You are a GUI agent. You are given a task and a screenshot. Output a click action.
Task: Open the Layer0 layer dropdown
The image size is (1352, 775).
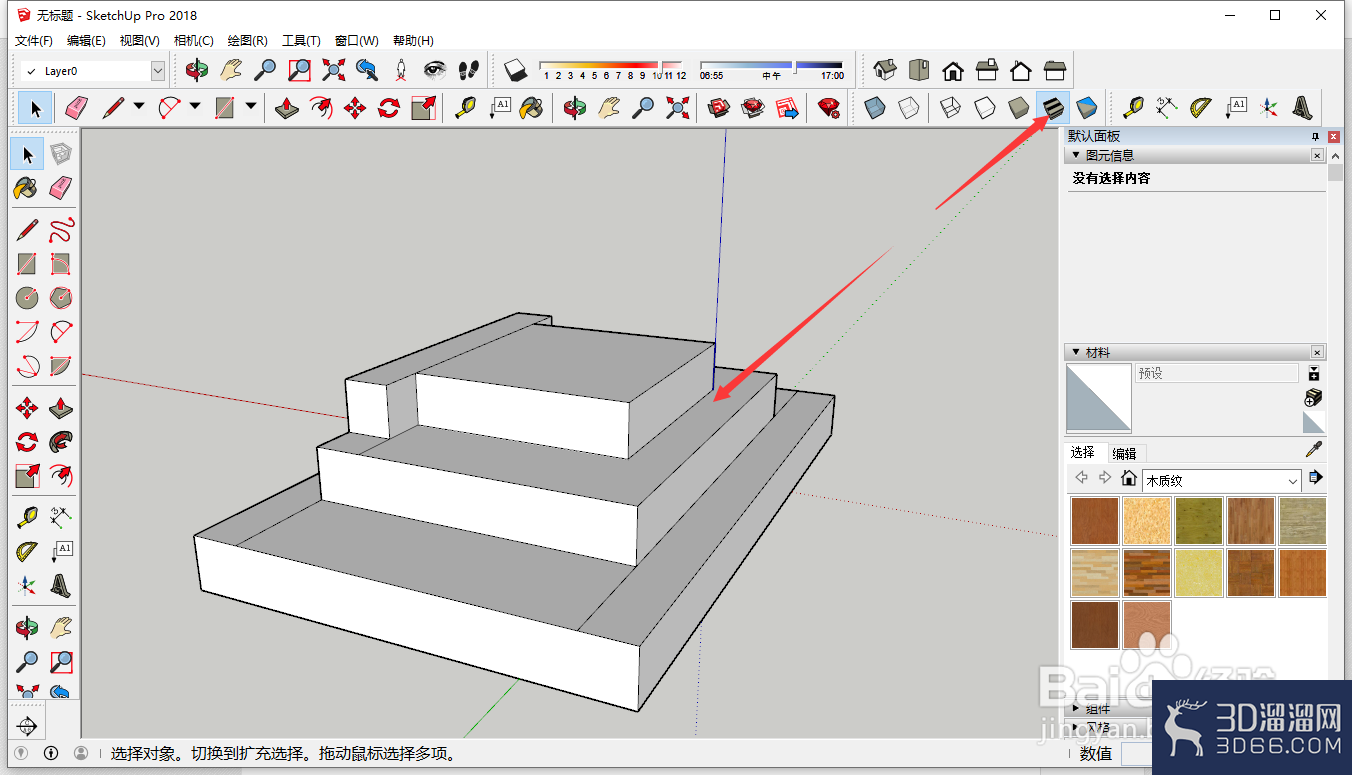(157, 71)
